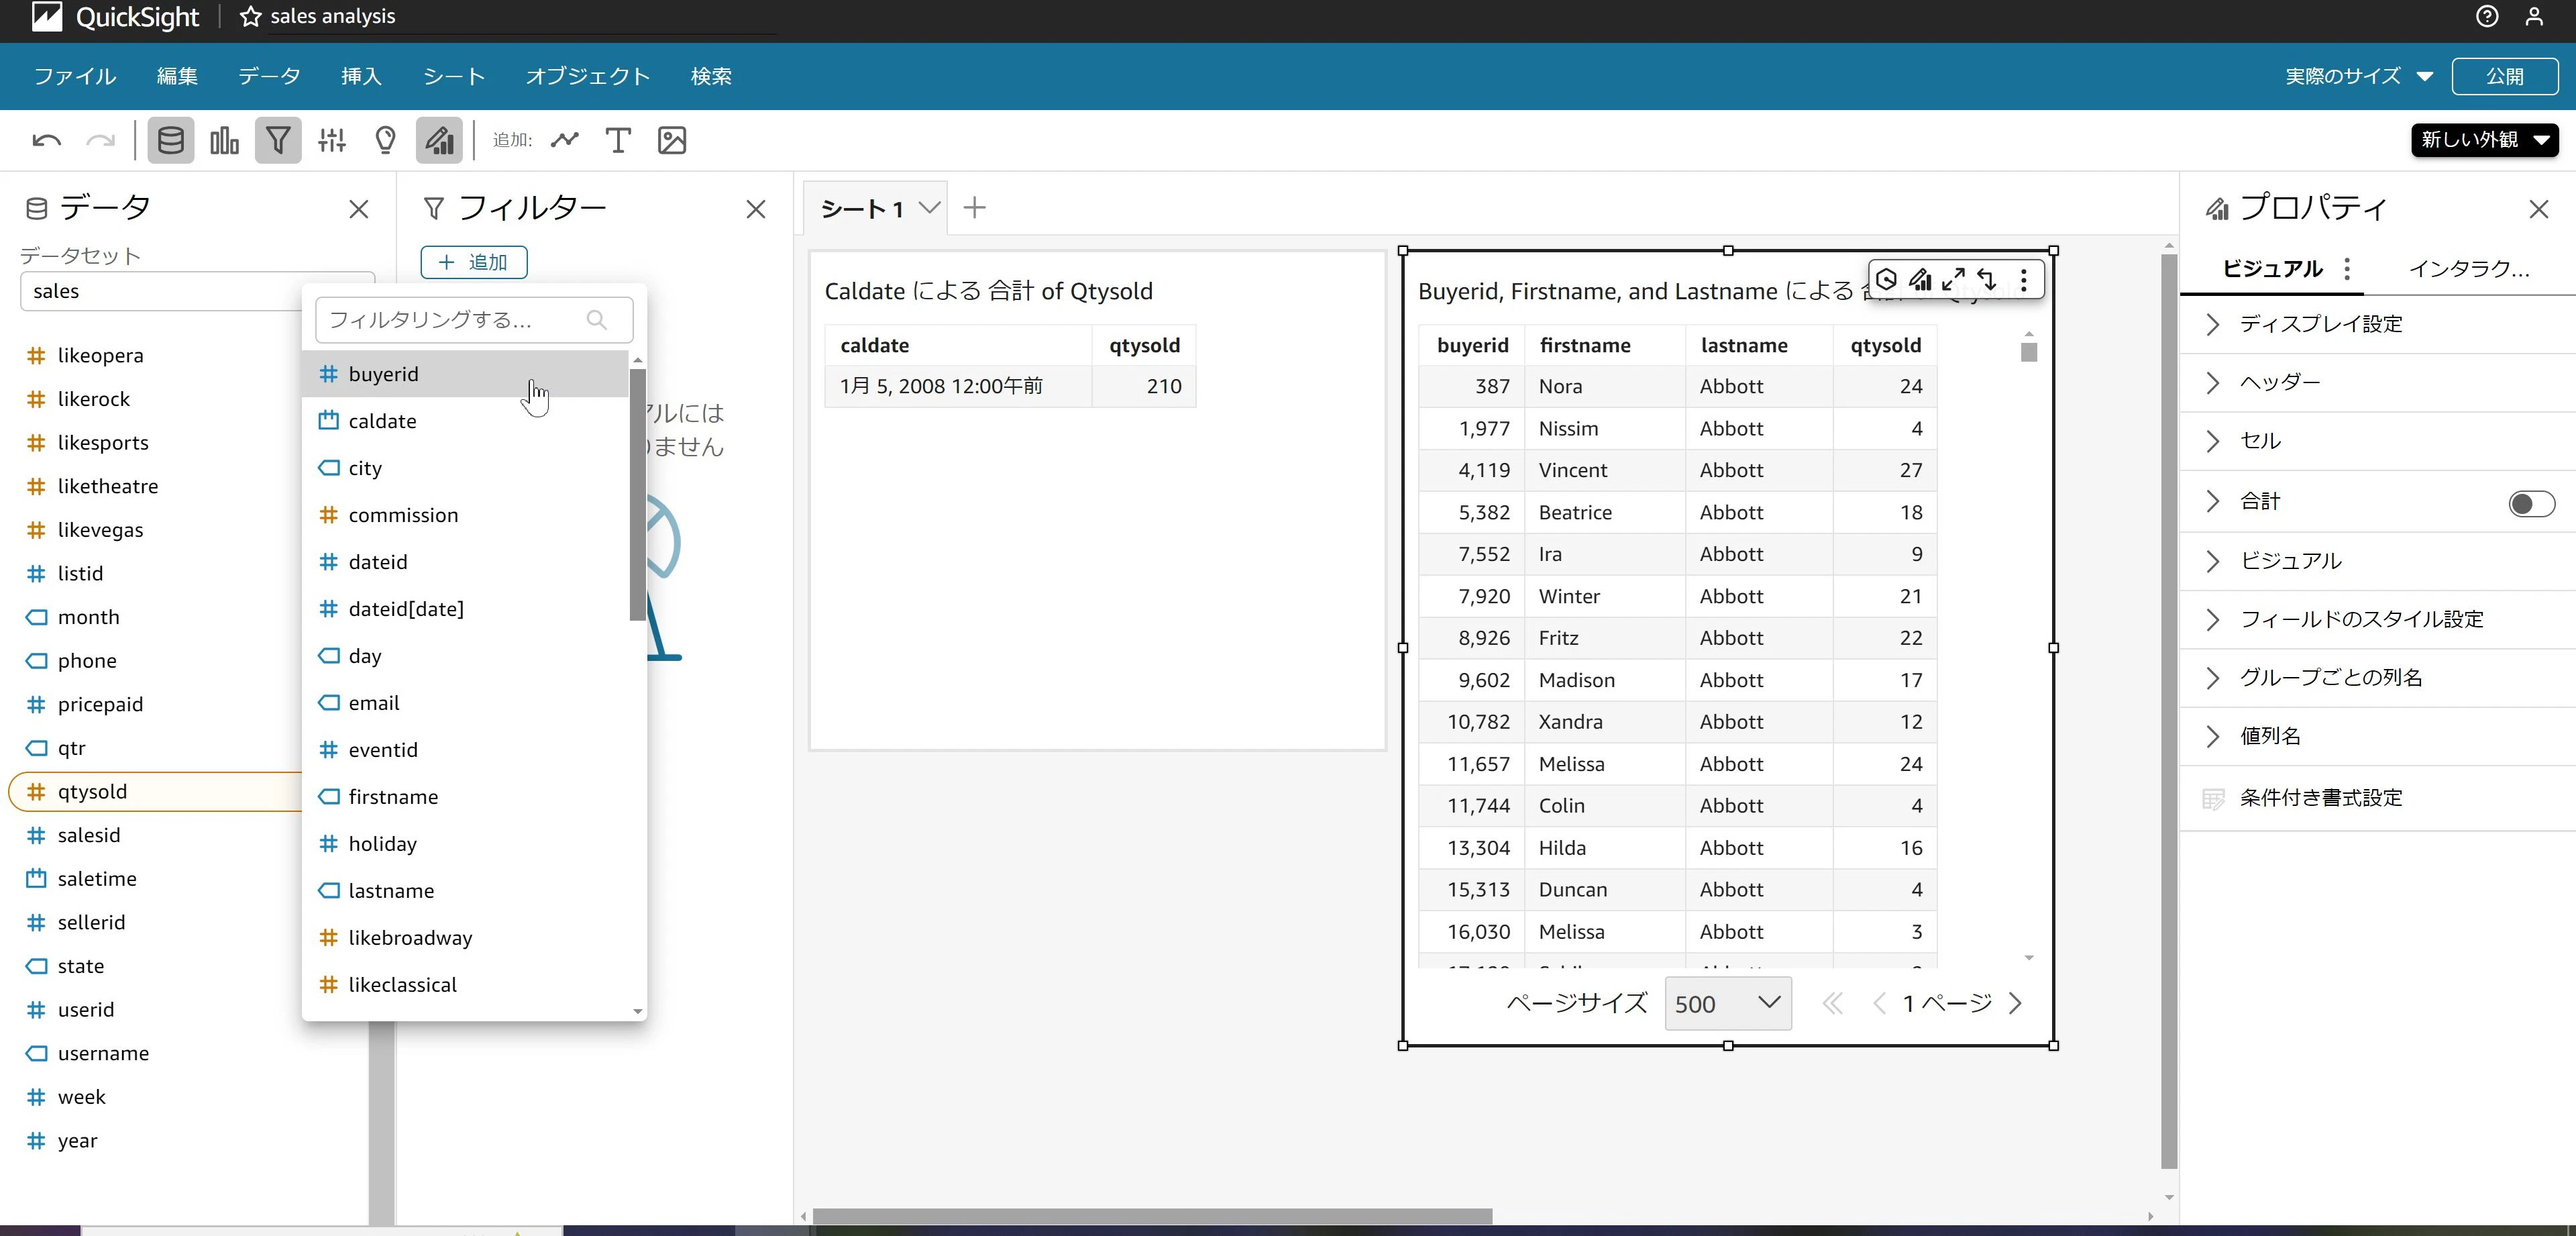The width and height of the screenshot is (2576, 1236).
Task: Expand the ディスプレイ設定 section
Action: [2377, 324]
